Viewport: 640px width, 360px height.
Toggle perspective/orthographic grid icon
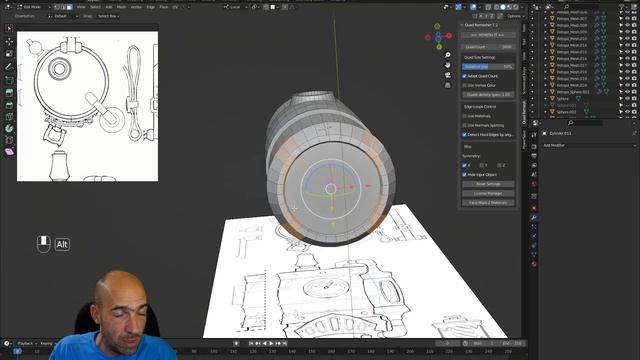[448, 85]
